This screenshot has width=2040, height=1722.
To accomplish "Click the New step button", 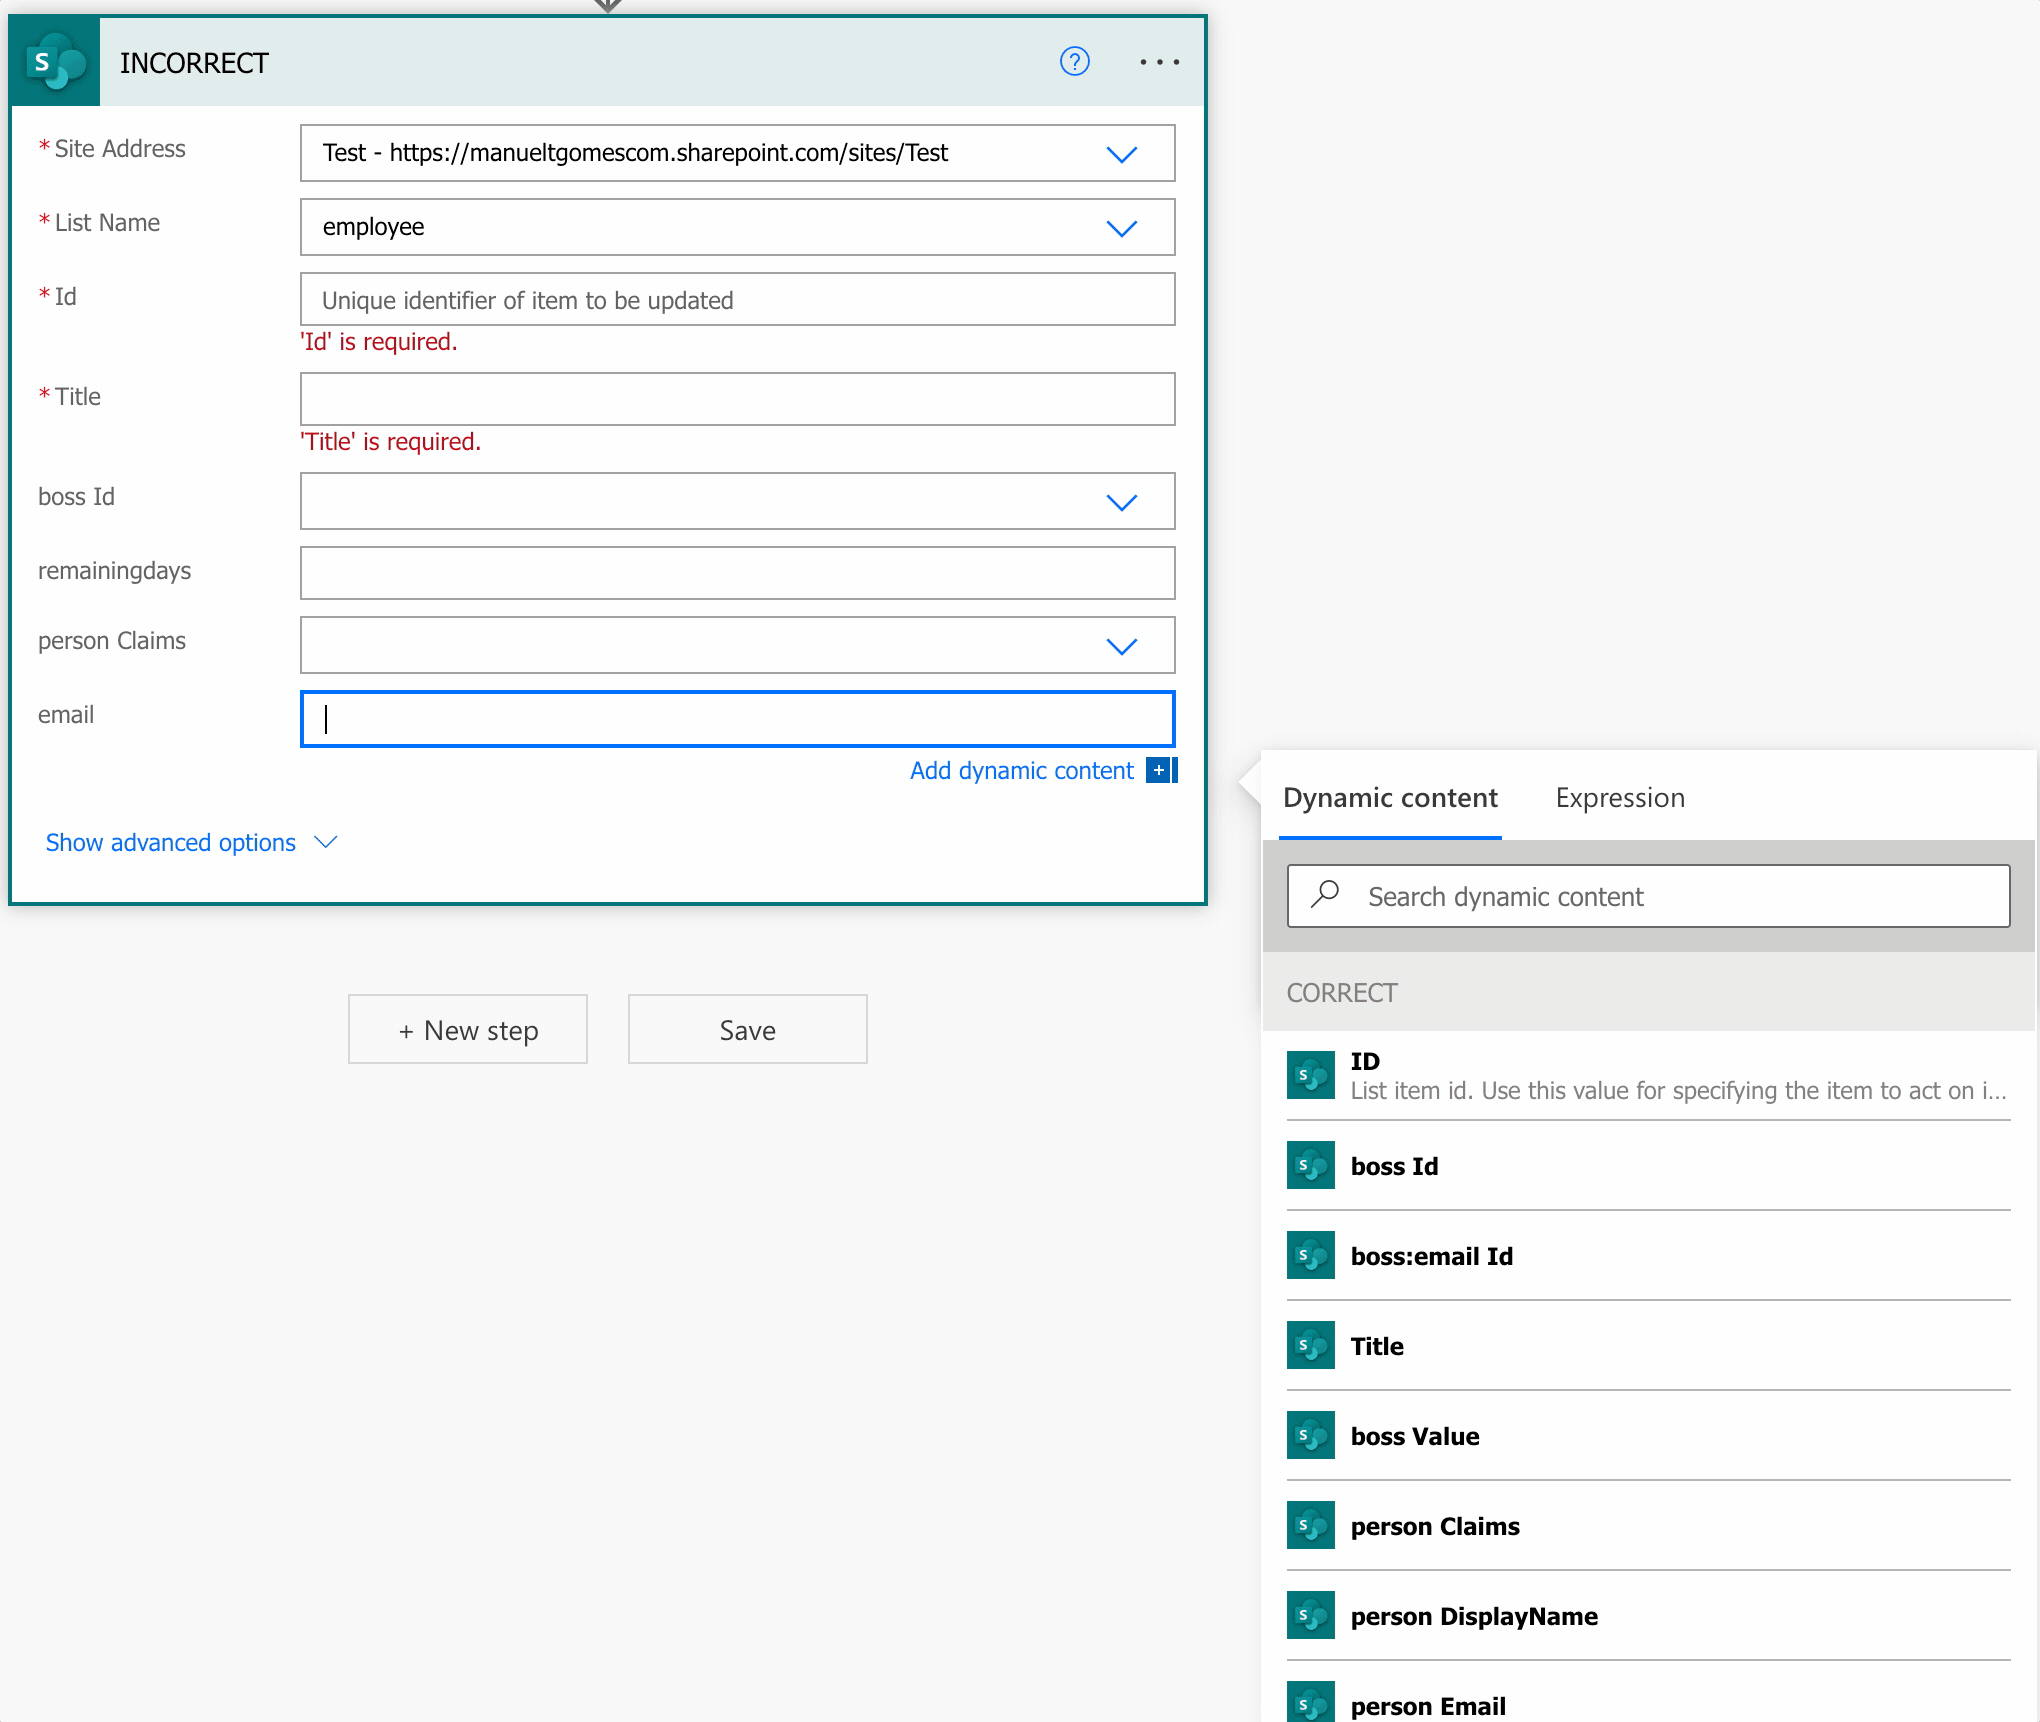I will pyautogui.click(x=467, y=1030).
